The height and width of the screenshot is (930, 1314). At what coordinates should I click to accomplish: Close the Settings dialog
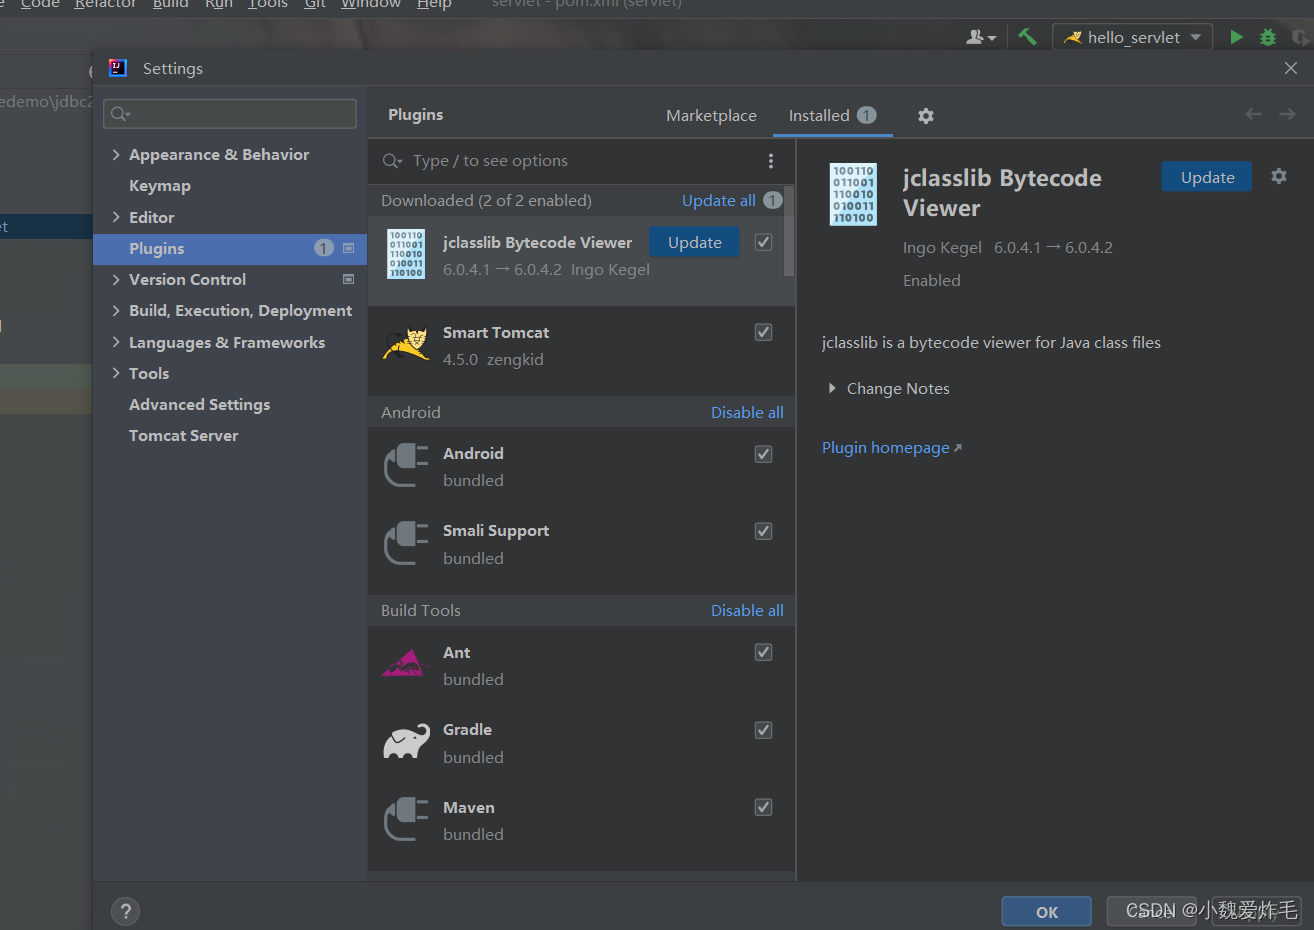tap(1291, 68)
